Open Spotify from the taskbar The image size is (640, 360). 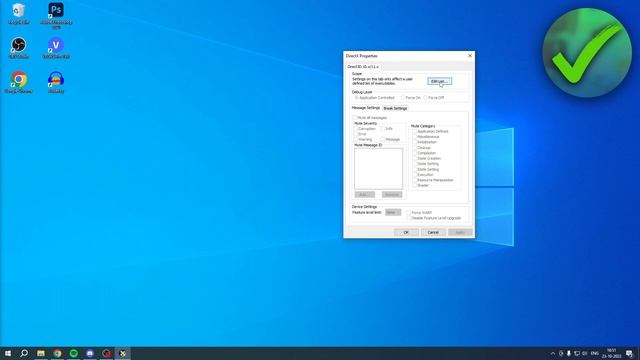[73, 353]
